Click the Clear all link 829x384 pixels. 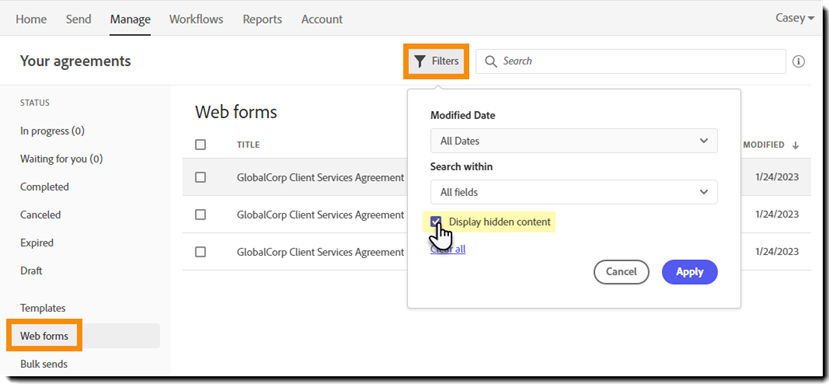click(x=448, y=249)
